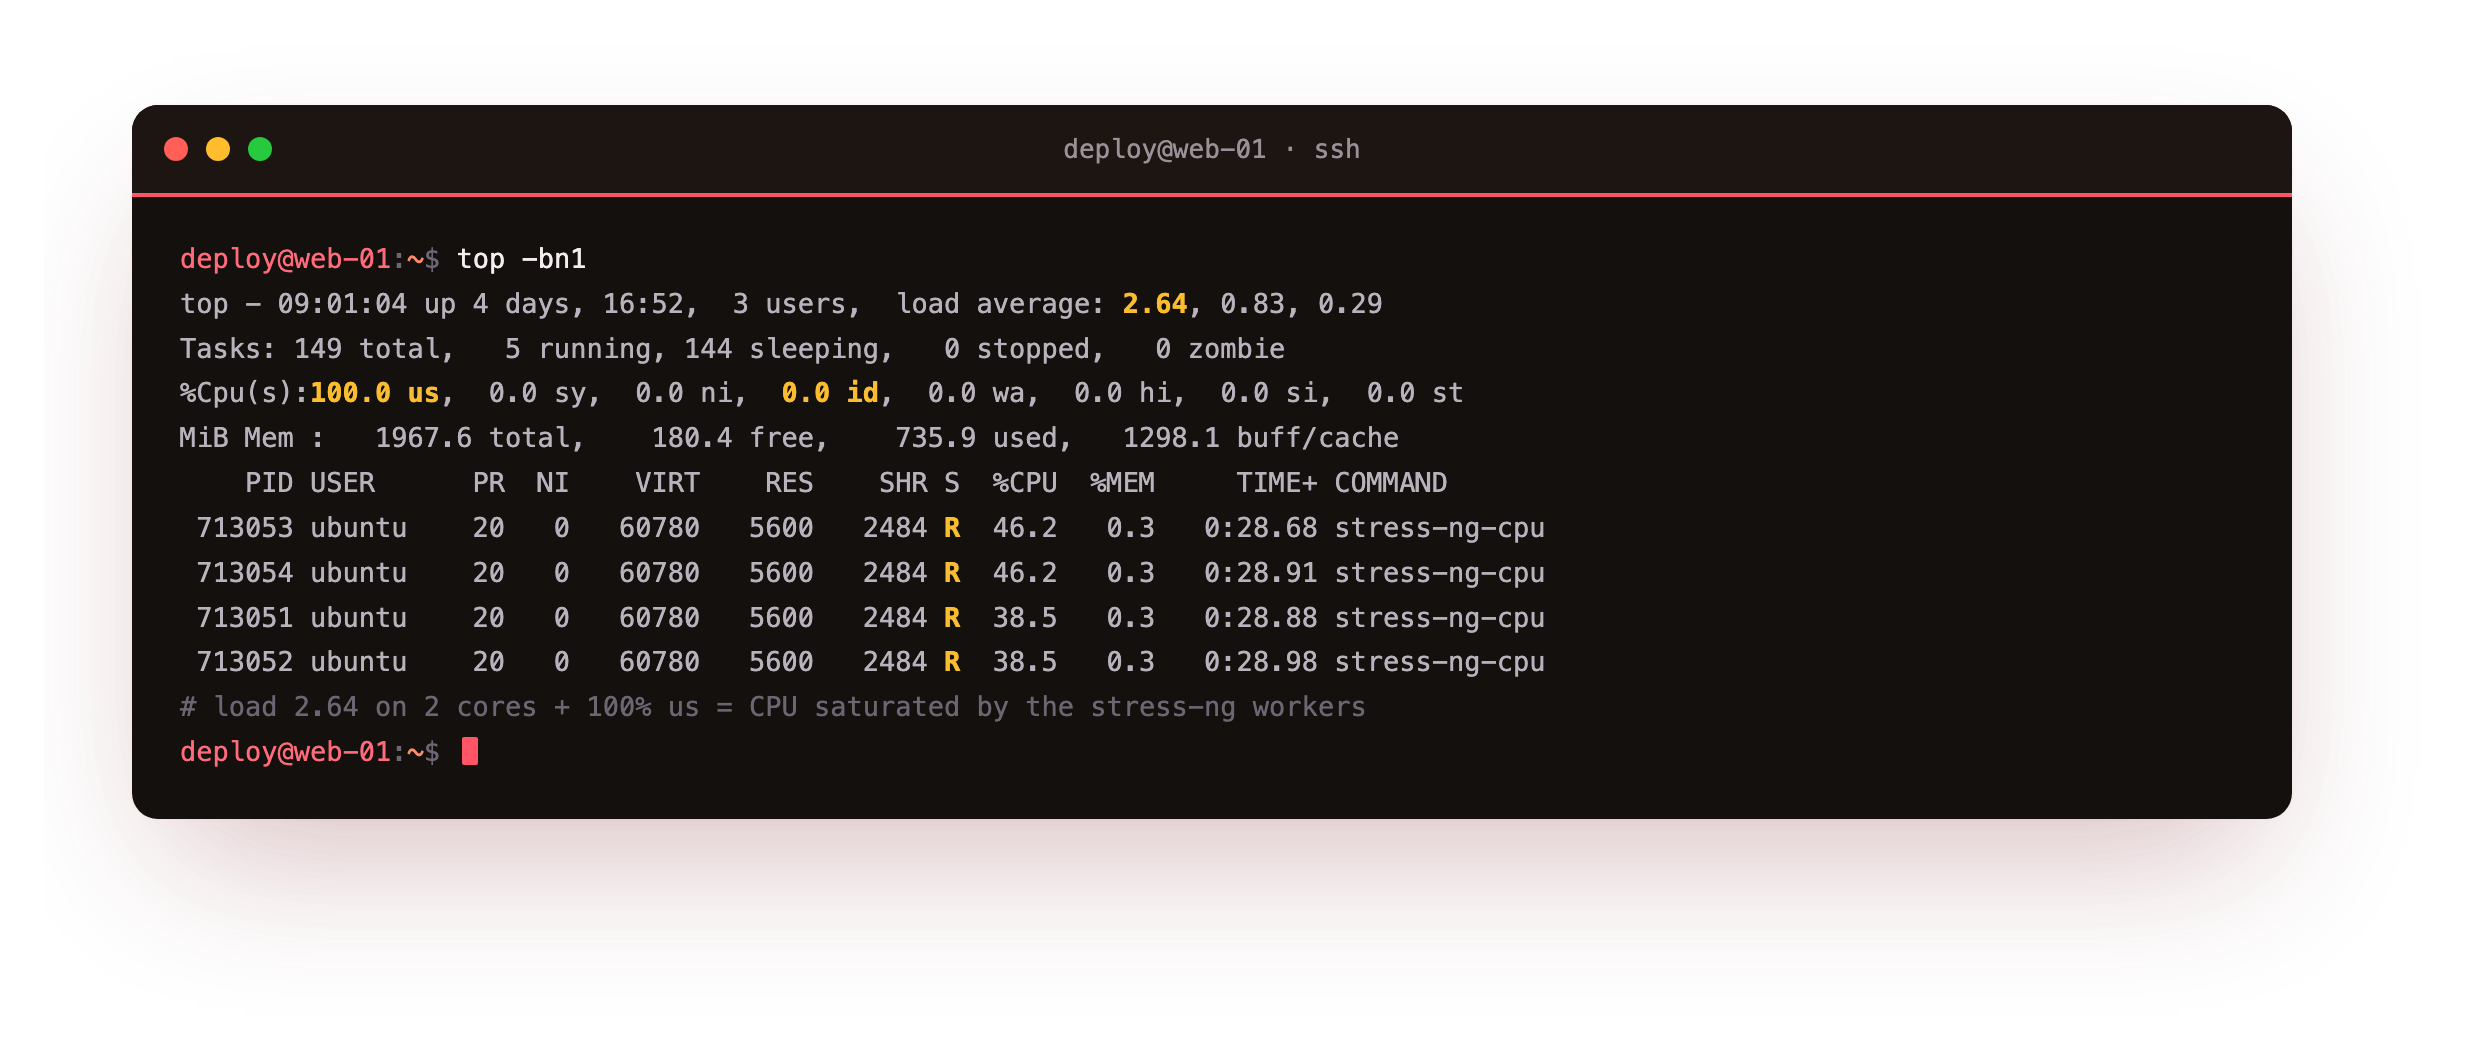Viewport: 2465px width, 1060px height.
Task: Click the PID column header
Action: click(269, 483)
